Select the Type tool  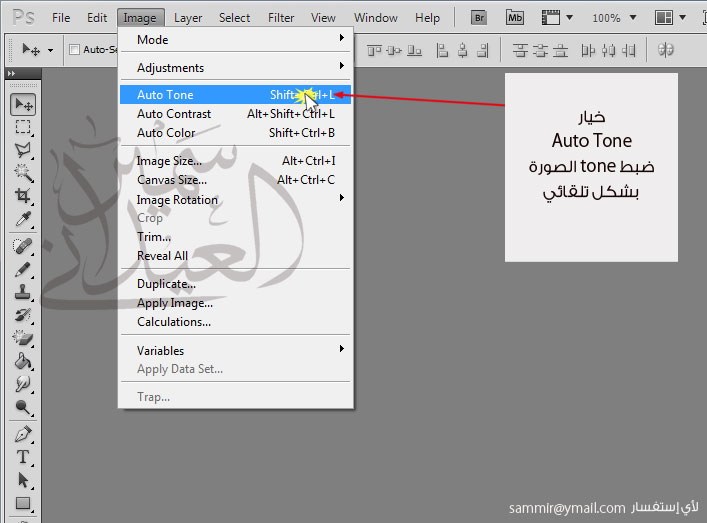[23, 457]
